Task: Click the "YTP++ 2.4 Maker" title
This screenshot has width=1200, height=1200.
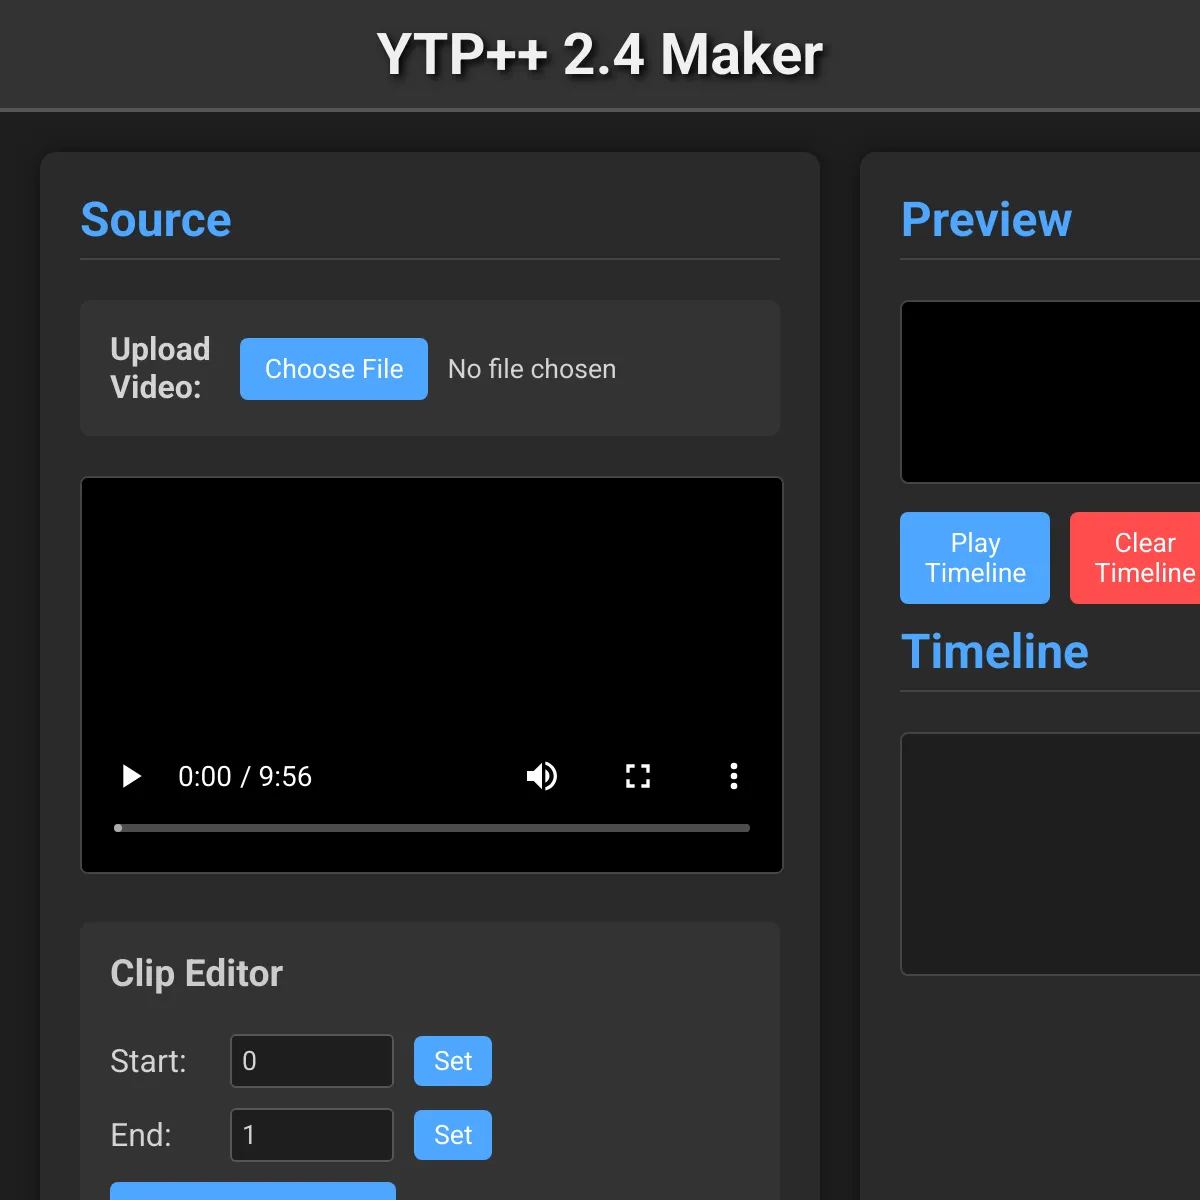Action: pyautogui.click(x=600, y=54)
